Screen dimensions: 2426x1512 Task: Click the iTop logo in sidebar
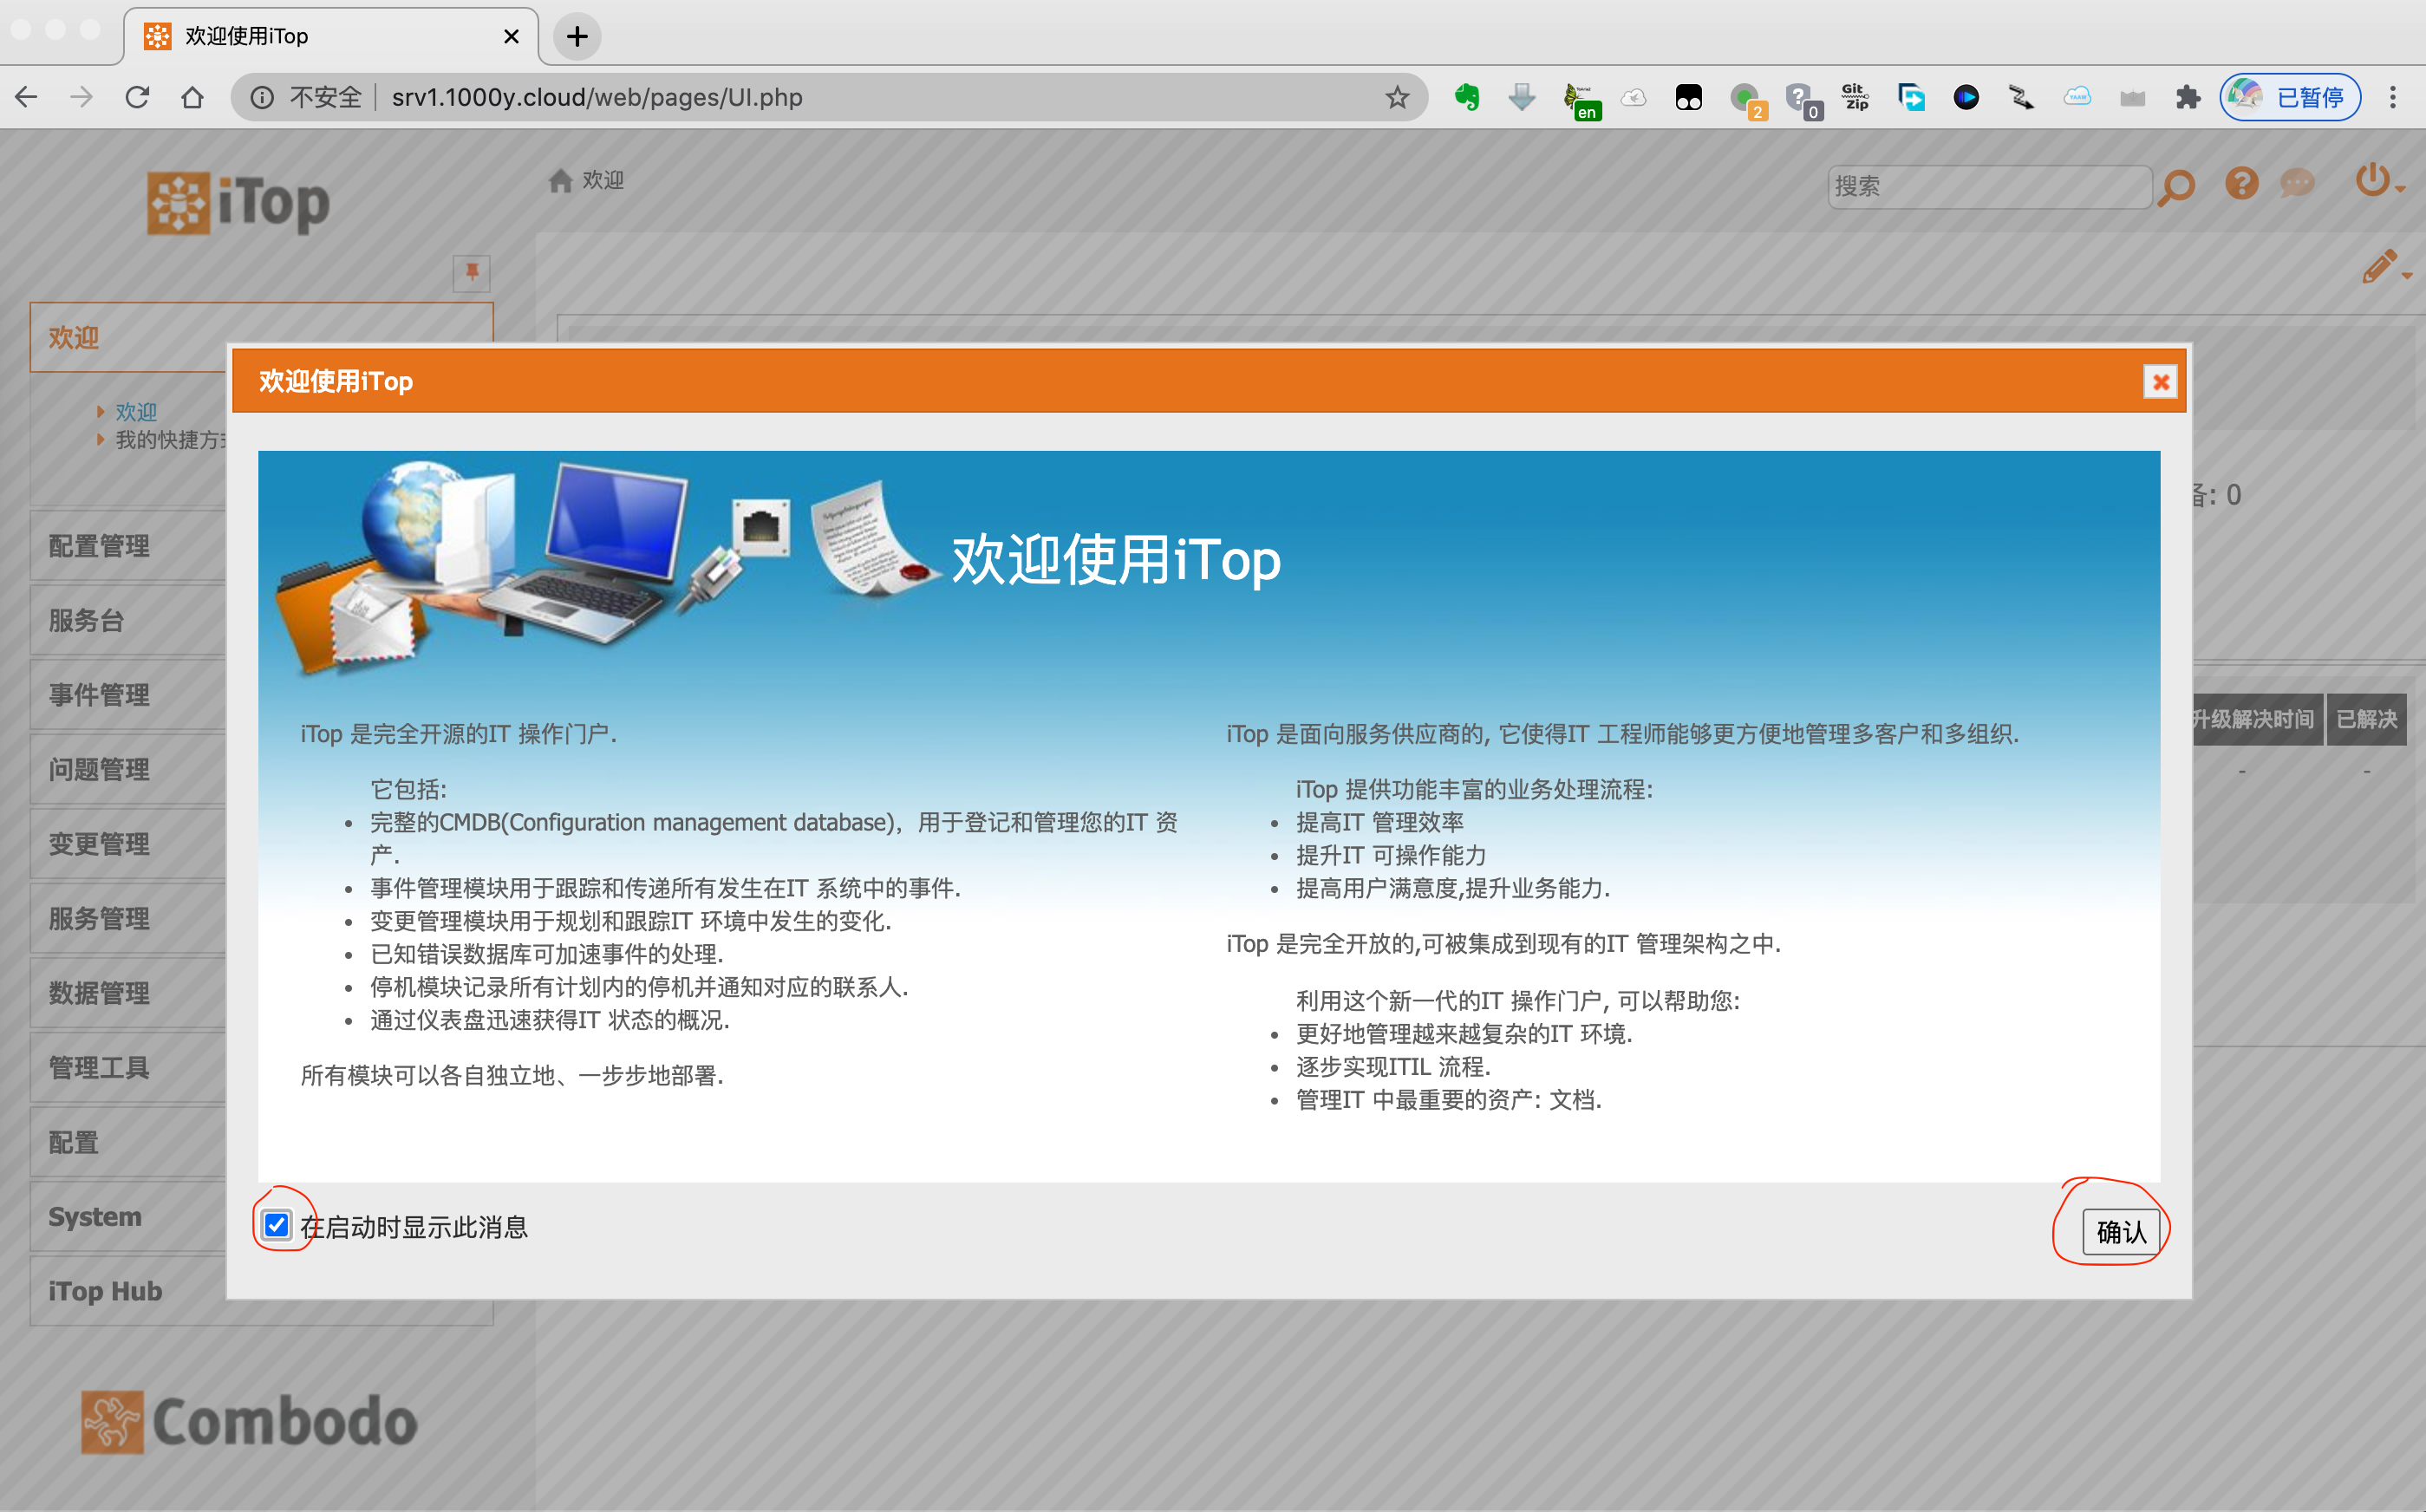coord(238,203)
